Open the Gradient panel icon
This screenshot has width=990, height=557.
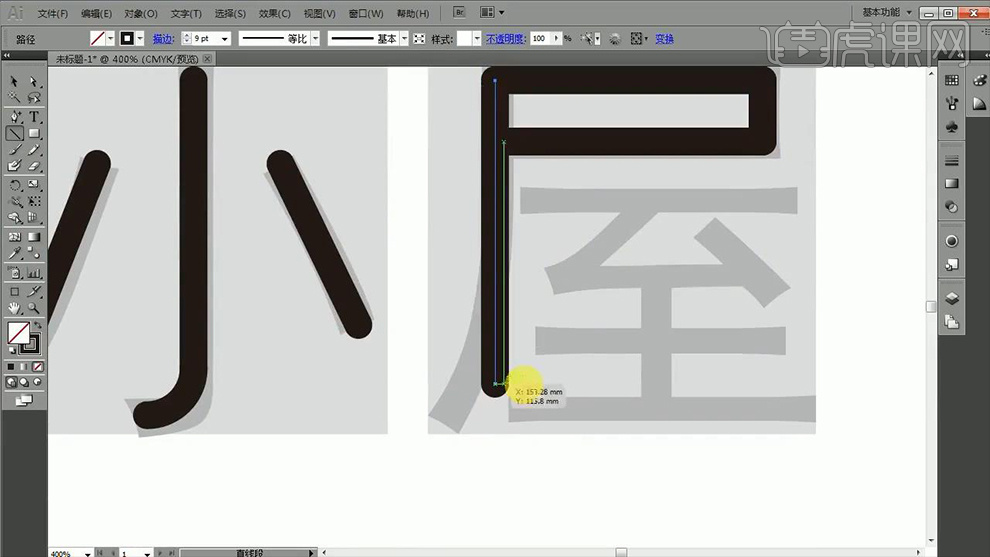[951, 184]
